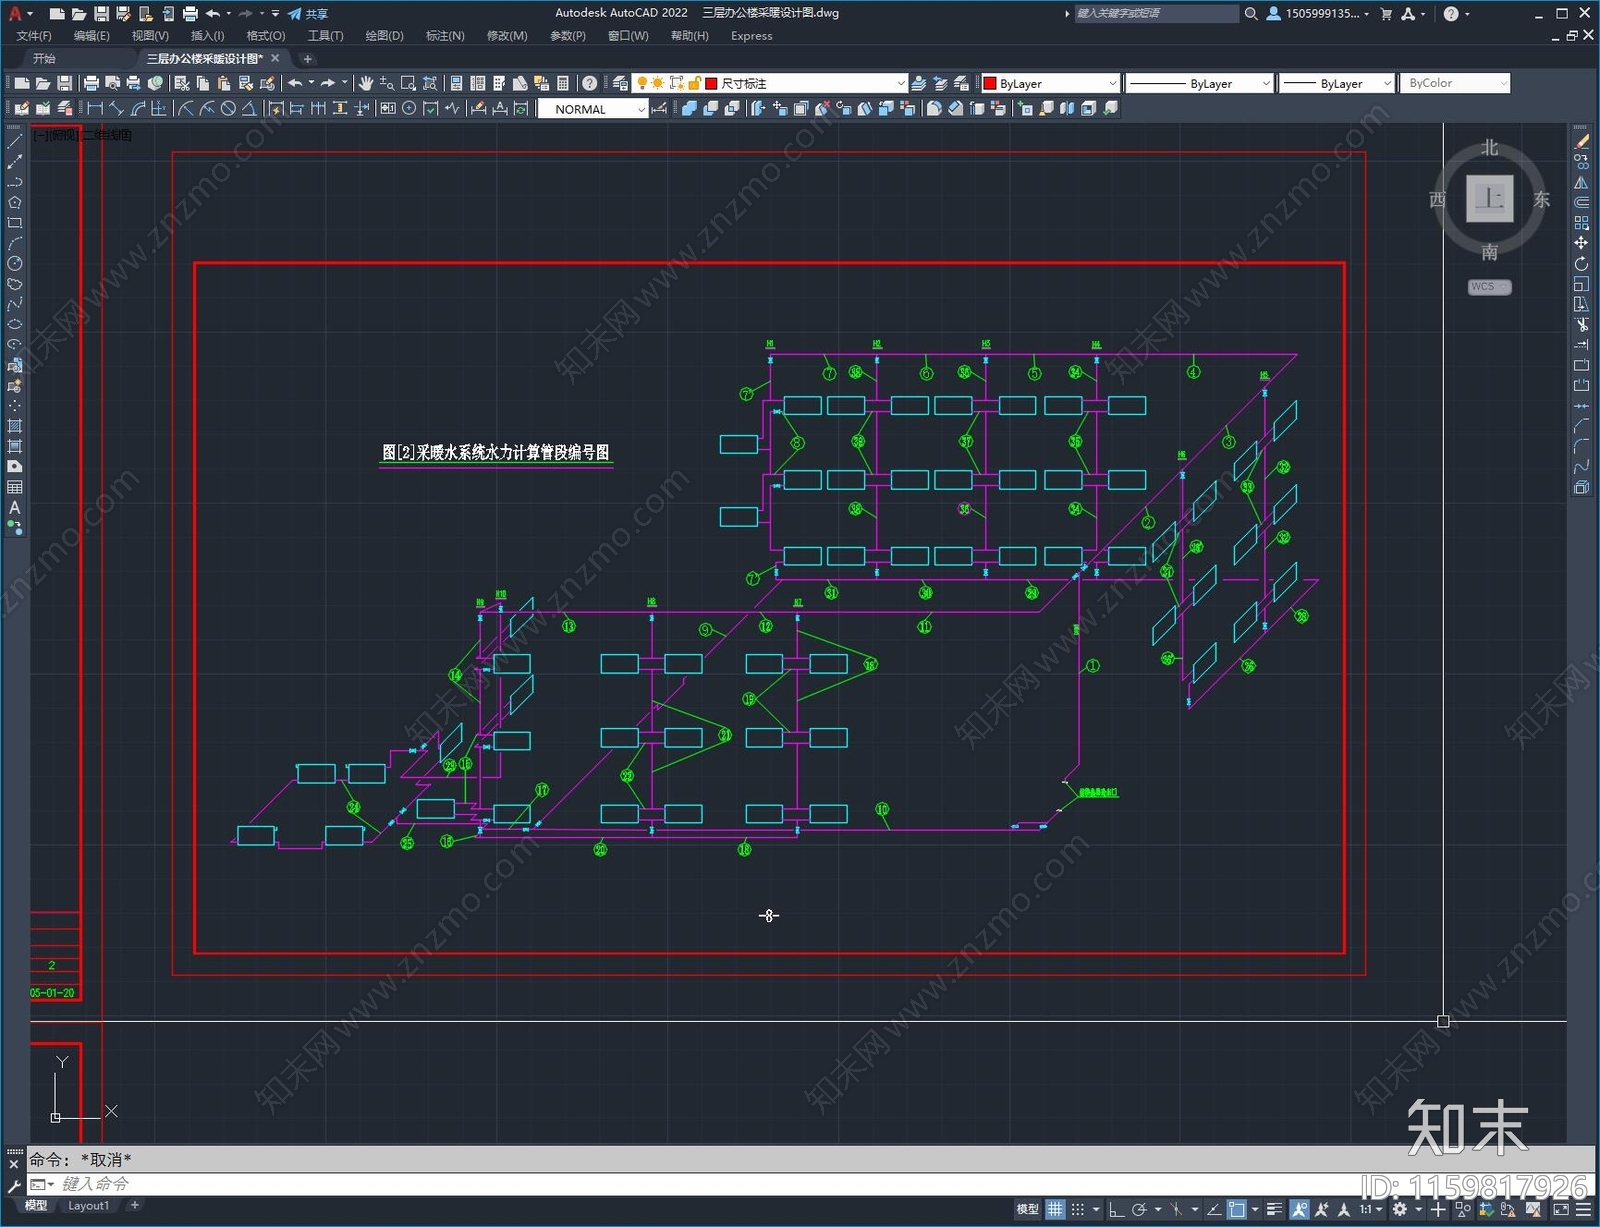Open Layer Properties Manager icon
This screenshot has height=1227, width=1600.
[620, 83]
